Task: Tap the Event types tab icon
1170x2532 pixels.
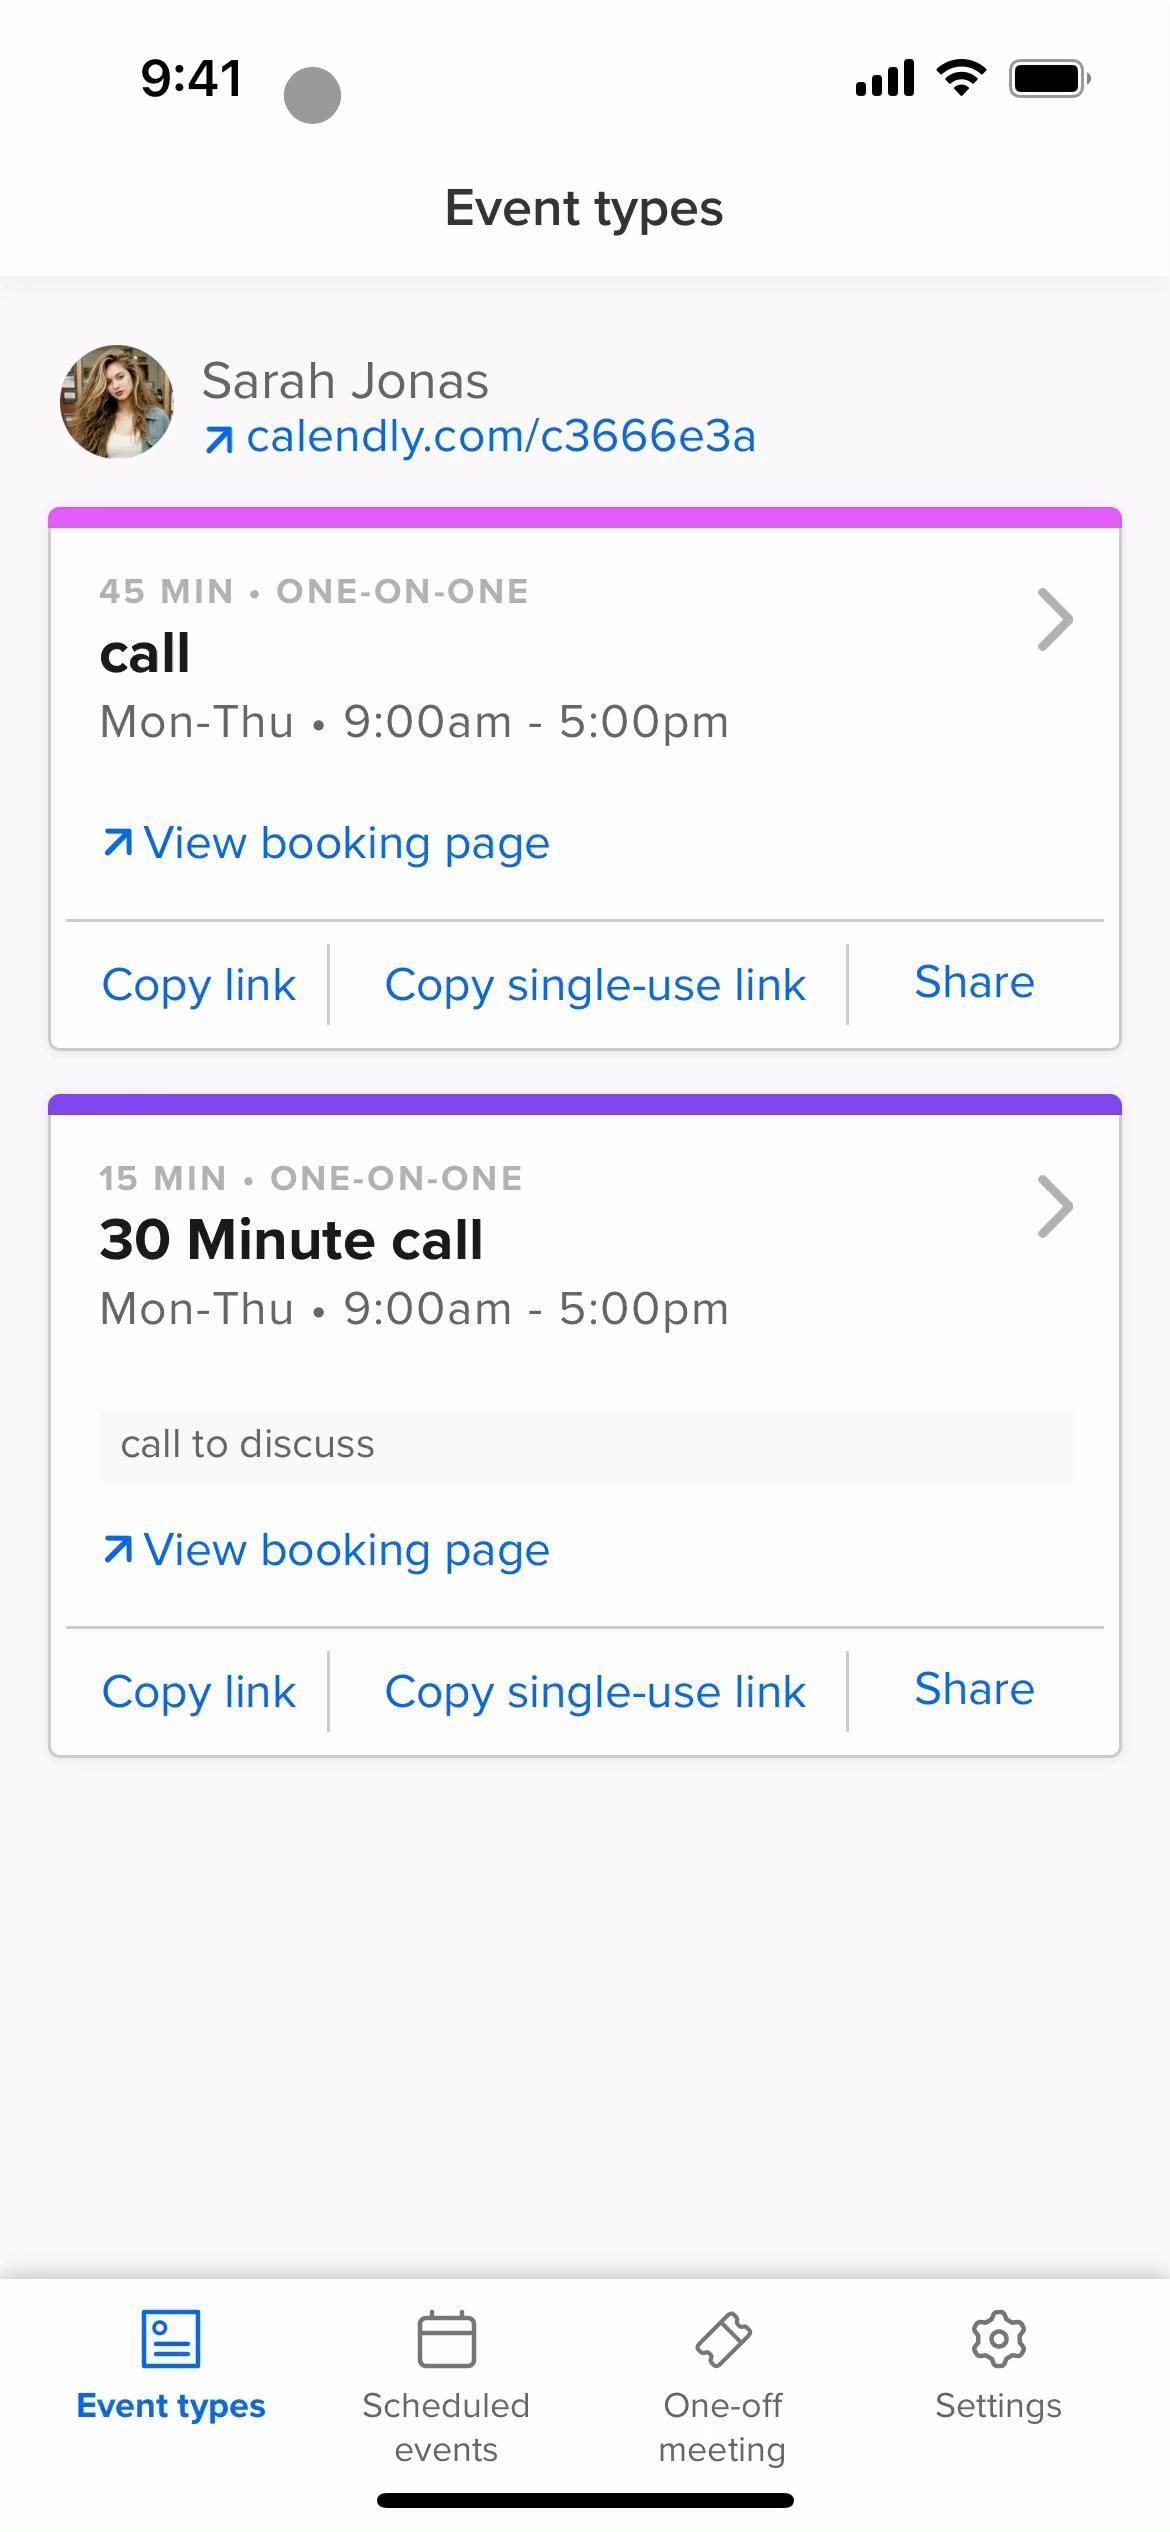Action: pyautogui.click(x=171, y=2338)
